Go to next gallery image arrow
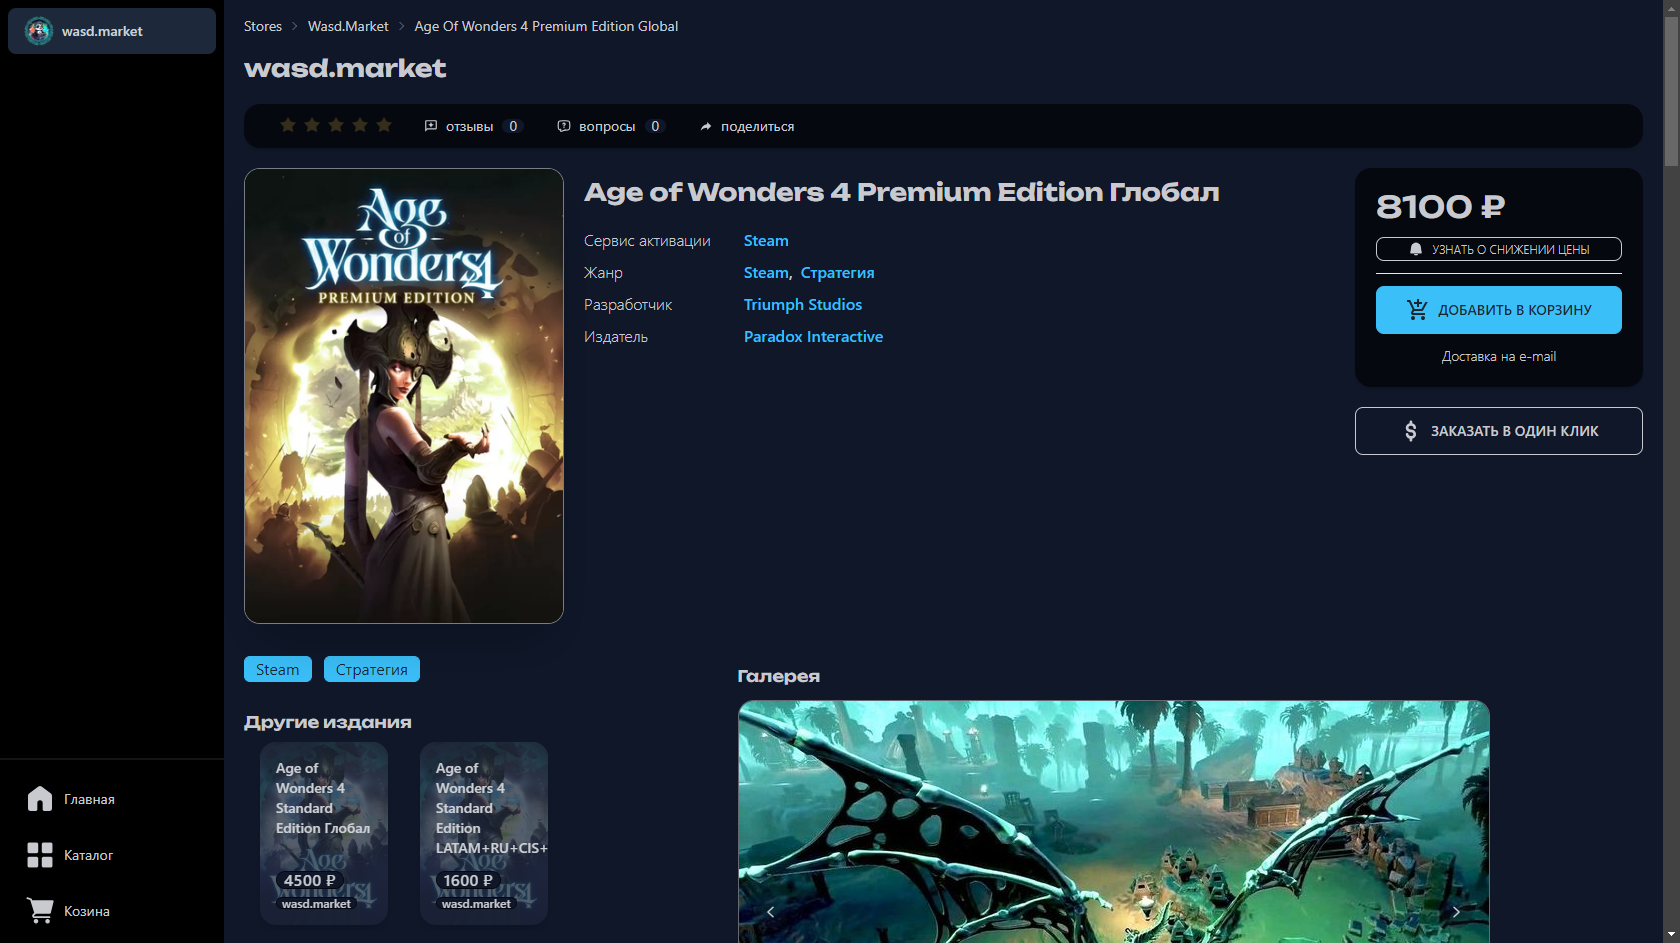Viewport: 1680px width, 943px height. click(x=1456, y=912)
